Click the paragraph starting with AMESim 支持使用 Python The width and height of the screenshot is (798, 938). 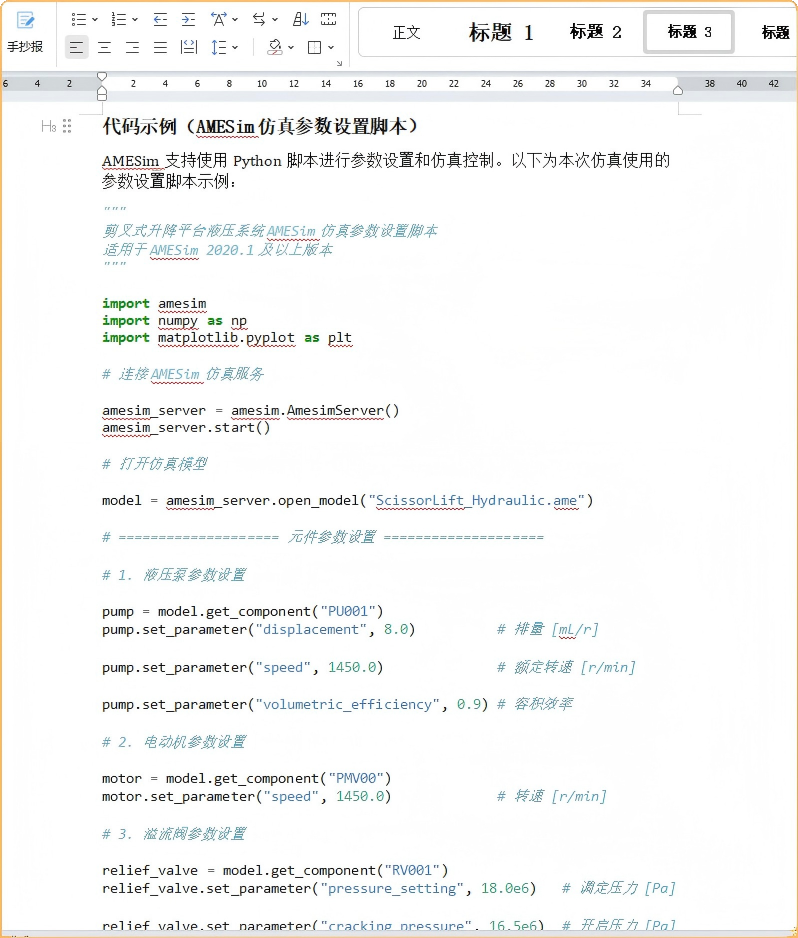[386, 170]
